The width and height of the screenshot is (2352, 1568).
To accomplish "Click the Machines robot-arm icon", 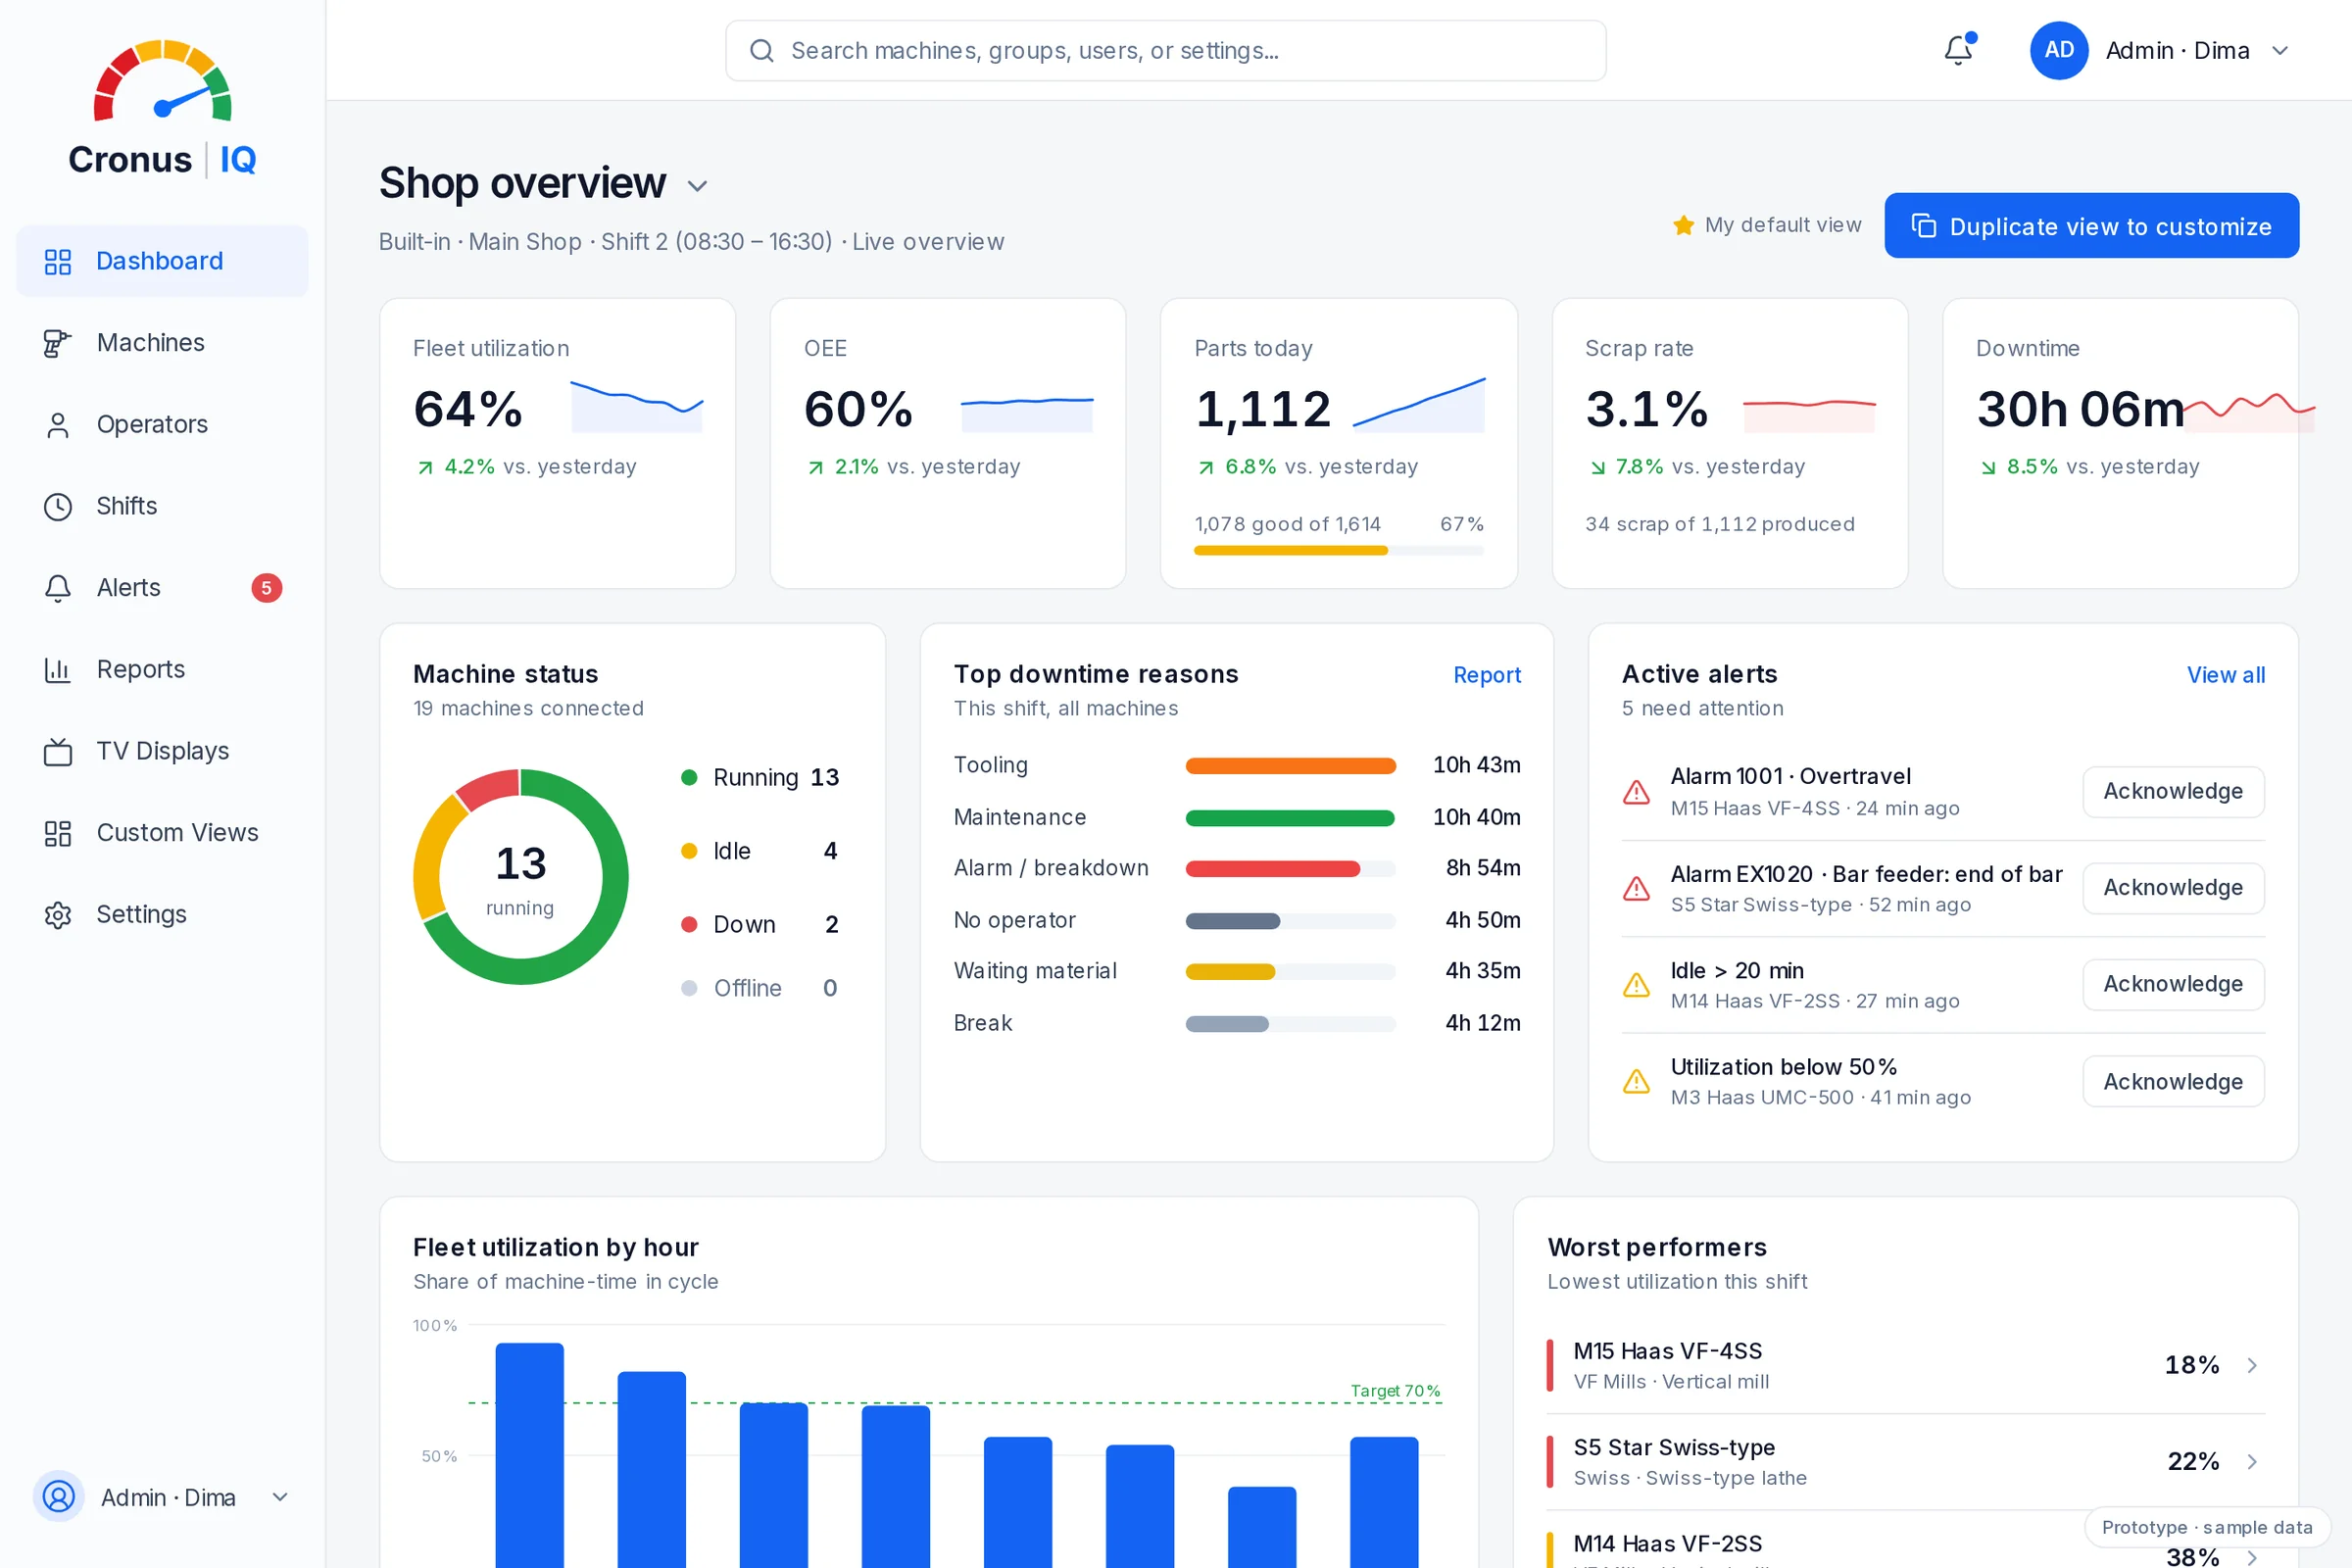I will [58, 343].
